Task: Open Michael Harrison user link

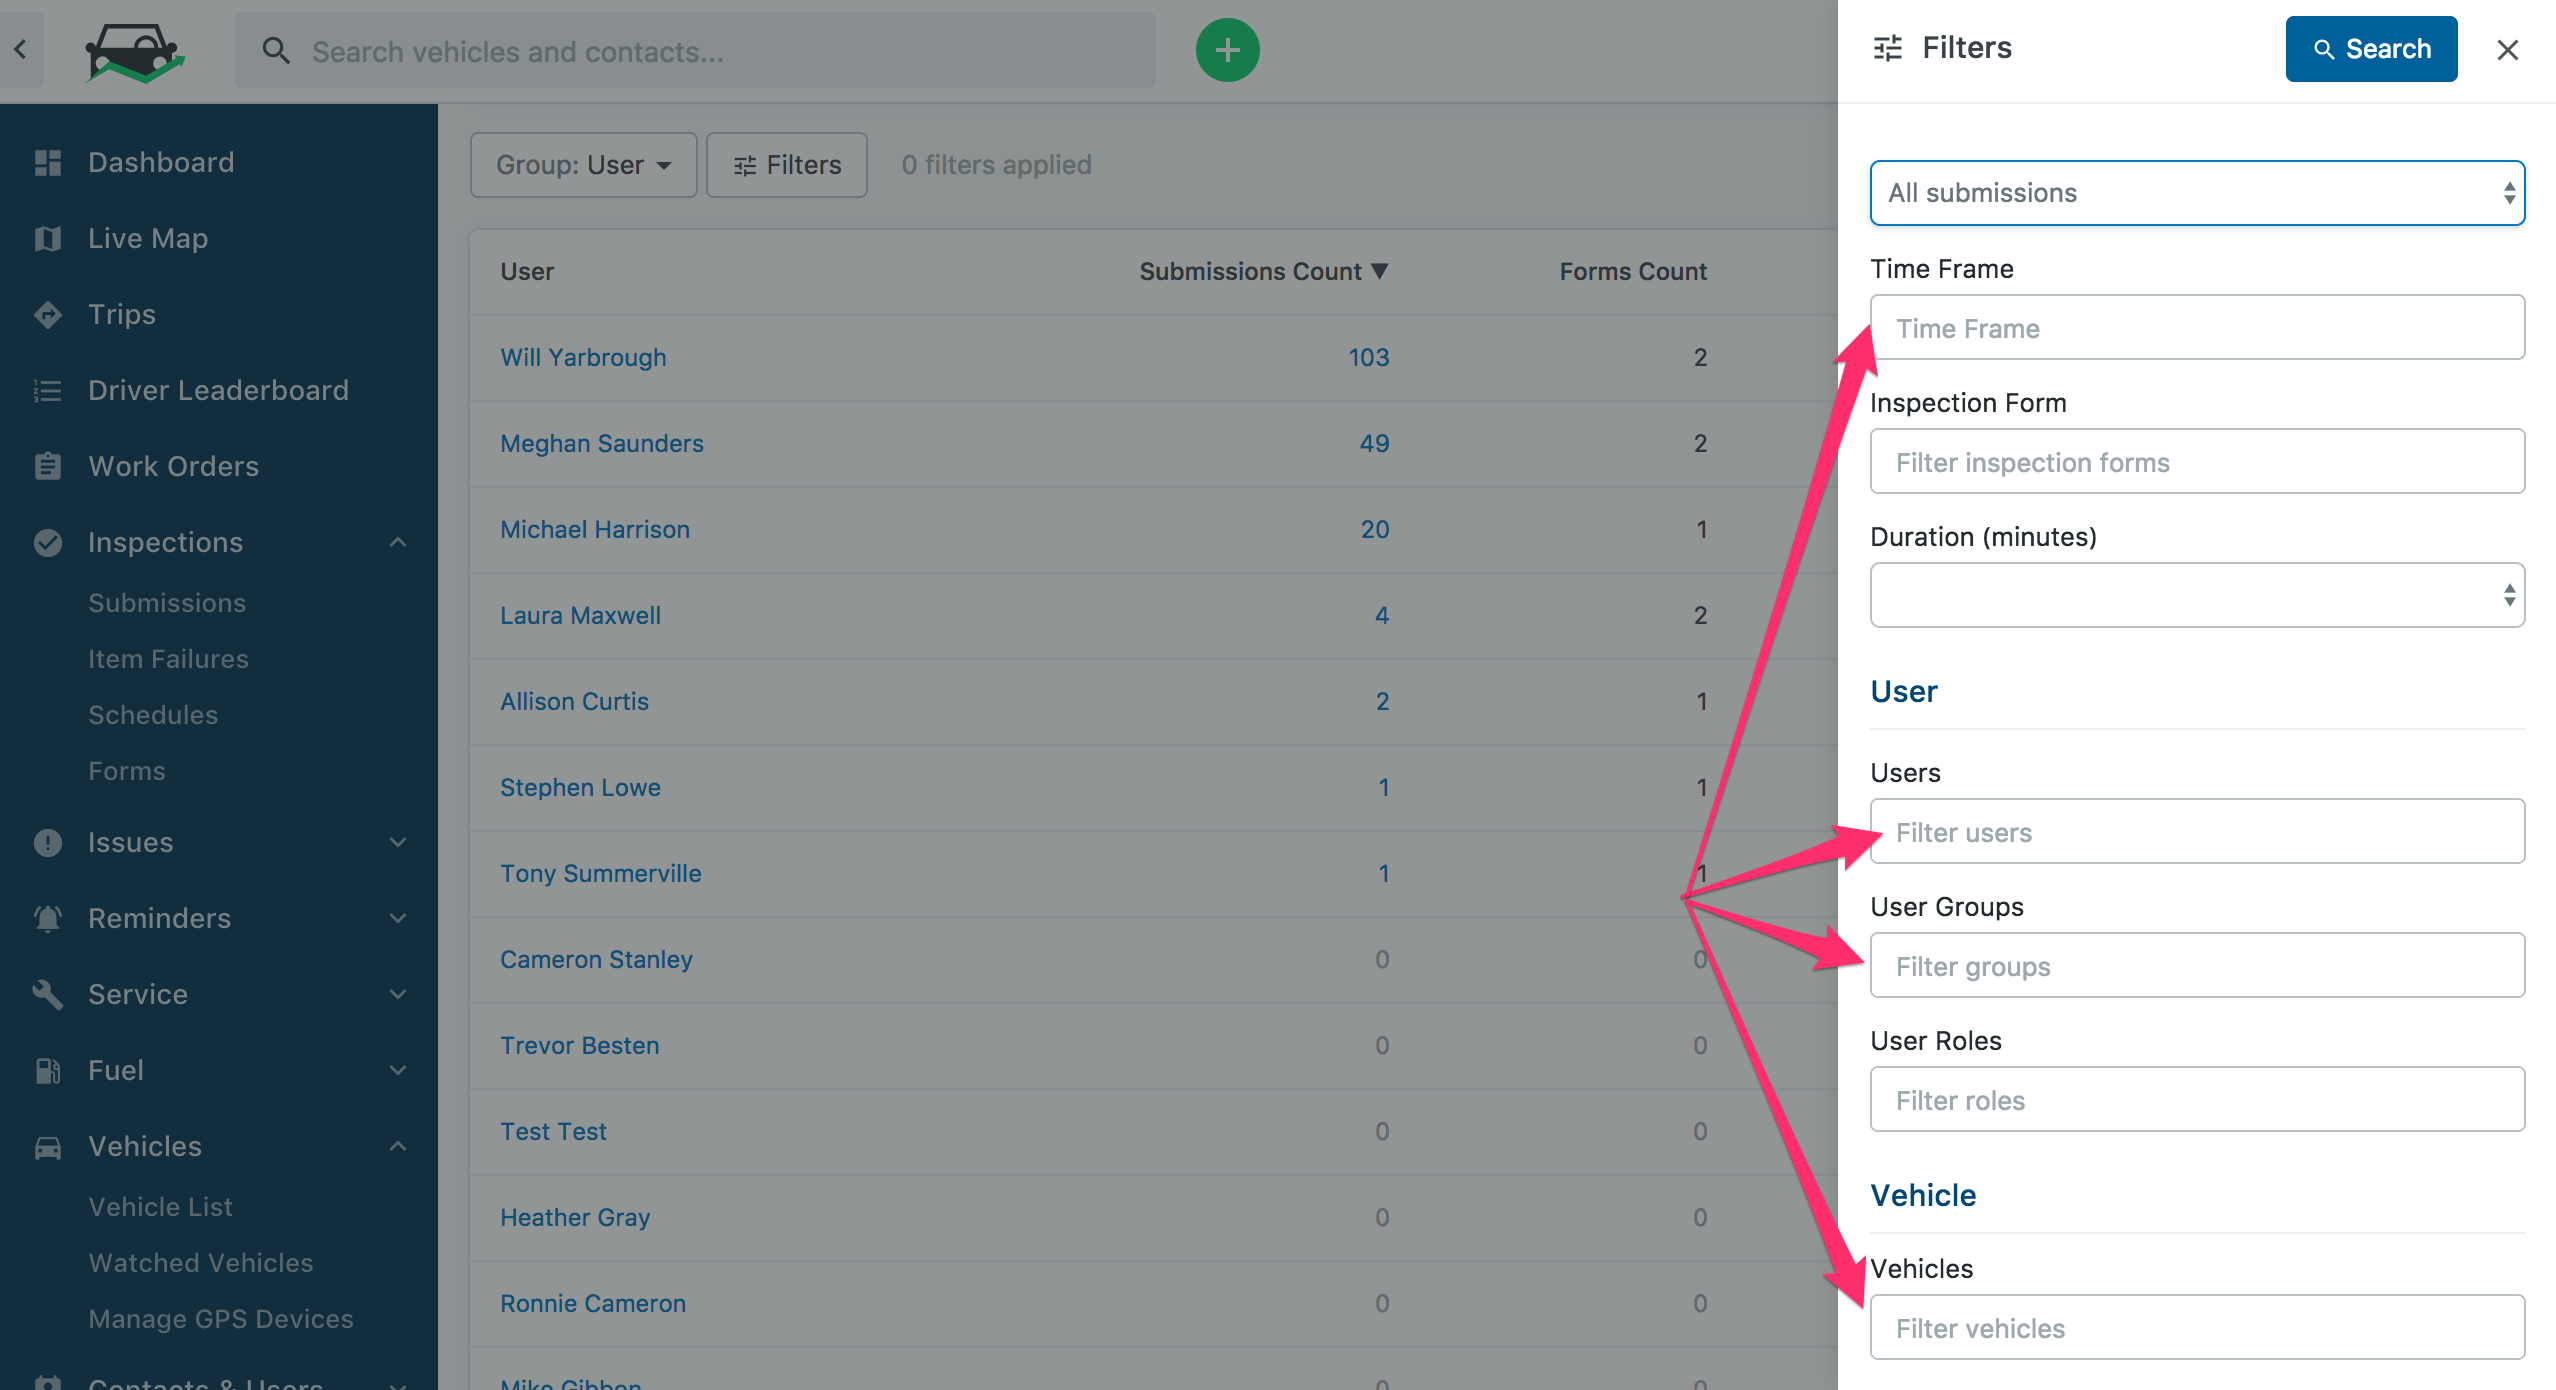Action: tap(595, 529)
